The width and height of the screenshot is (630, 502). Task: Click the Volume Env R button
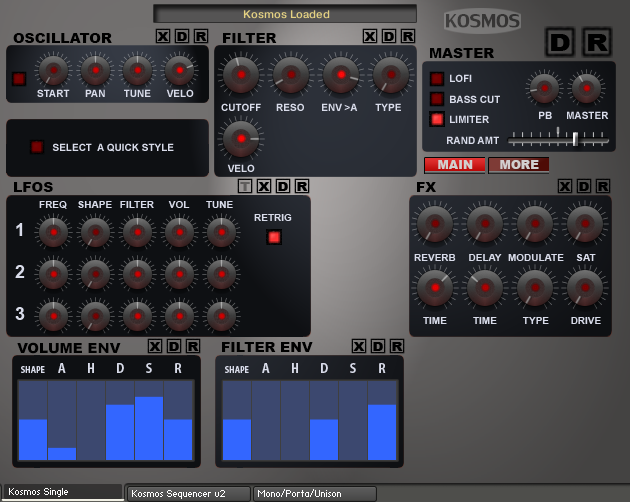[x=193, y=346]
